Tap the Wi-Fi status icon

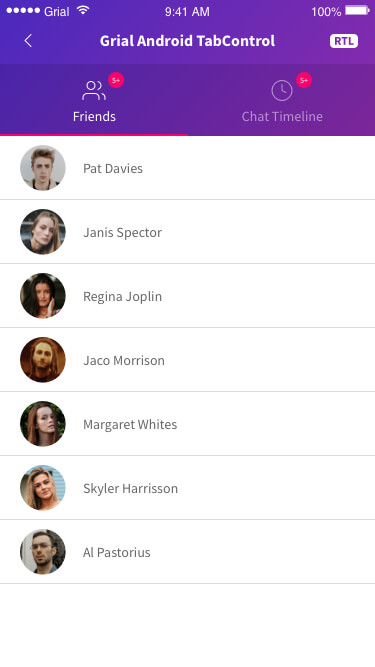click(x=83, y=11)
